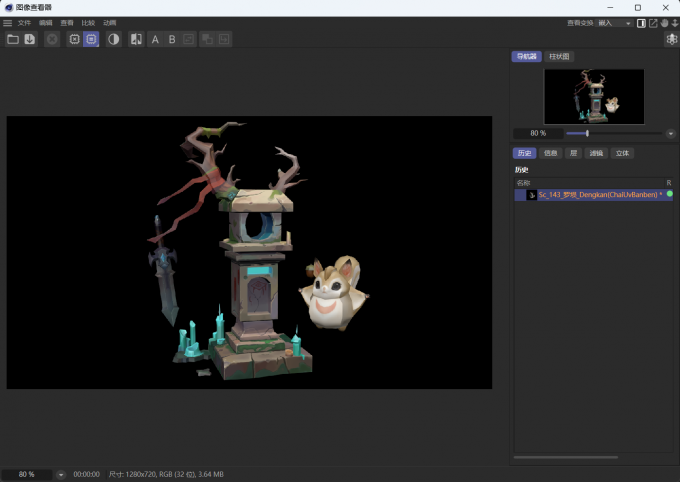Click the swap A/B arrows icon
This screenshot has width=680, height=482.
click(x=189, y=39)
